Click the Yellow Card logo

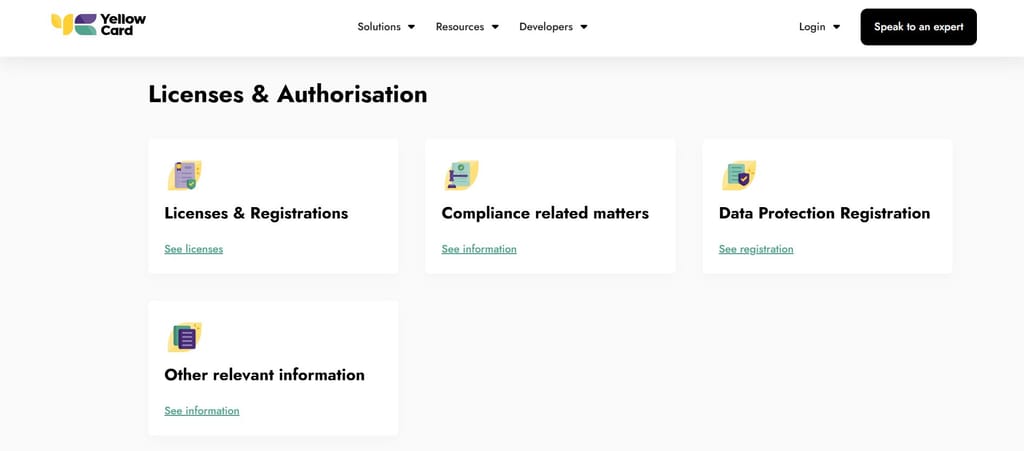point(99,24)
